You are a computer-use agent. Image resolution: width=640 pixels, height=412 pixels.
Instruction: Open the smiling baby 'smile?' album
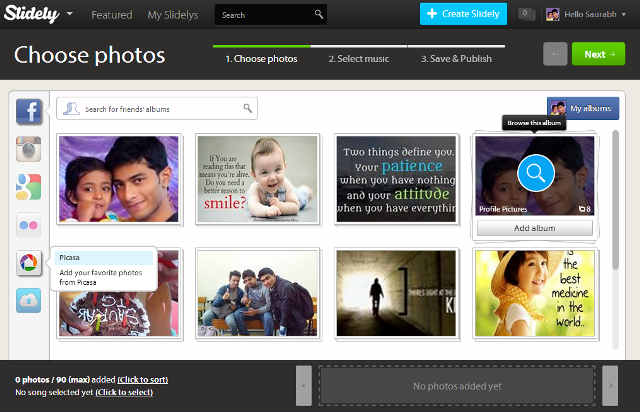click(x=258, y=179)
